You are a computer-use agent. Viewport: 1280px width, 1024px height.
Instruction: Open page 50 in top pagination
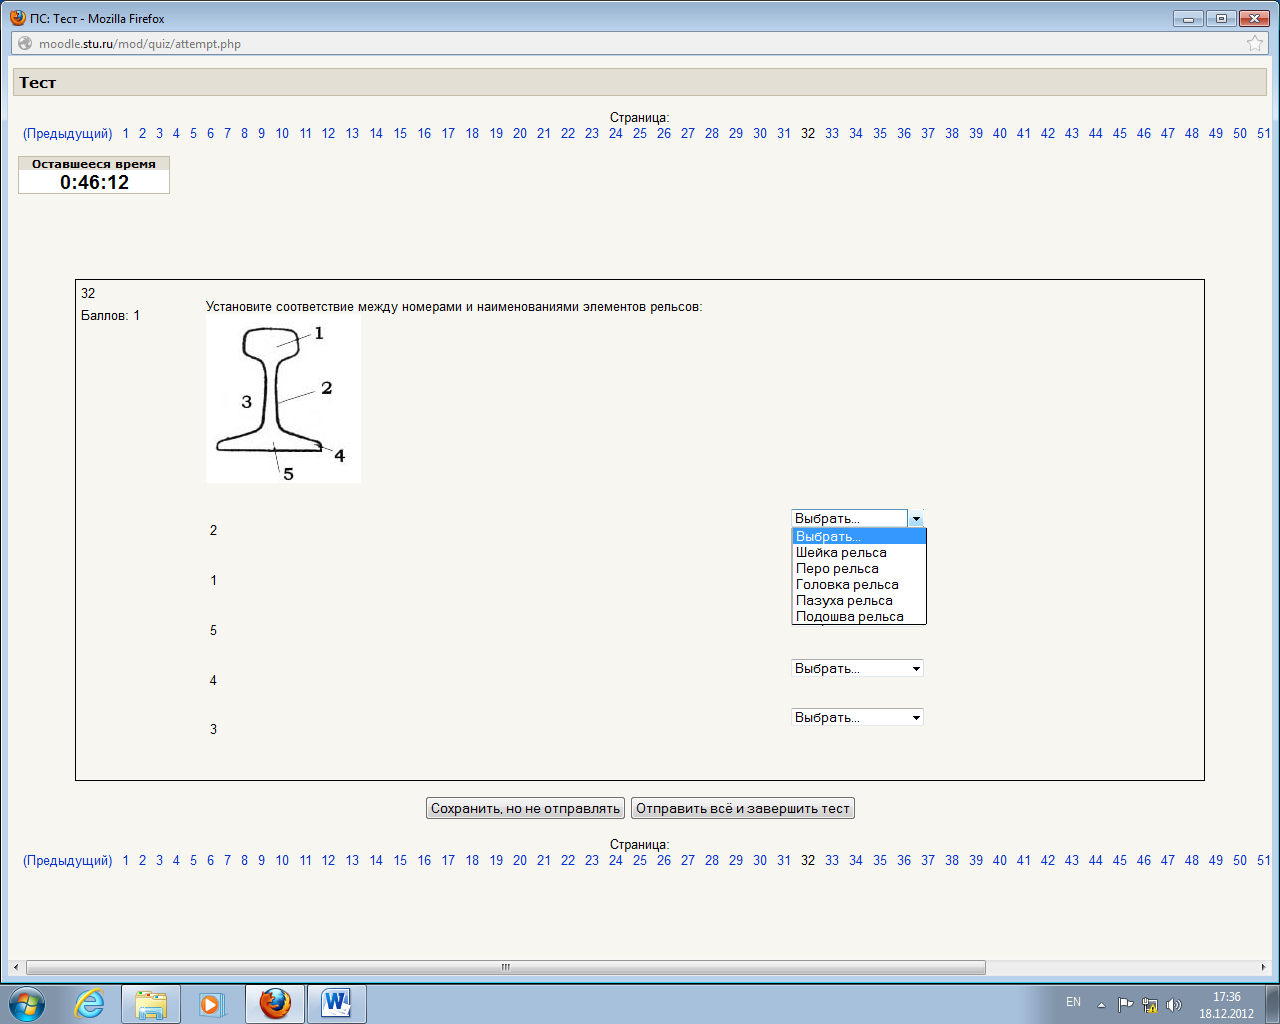(1240, 133)
